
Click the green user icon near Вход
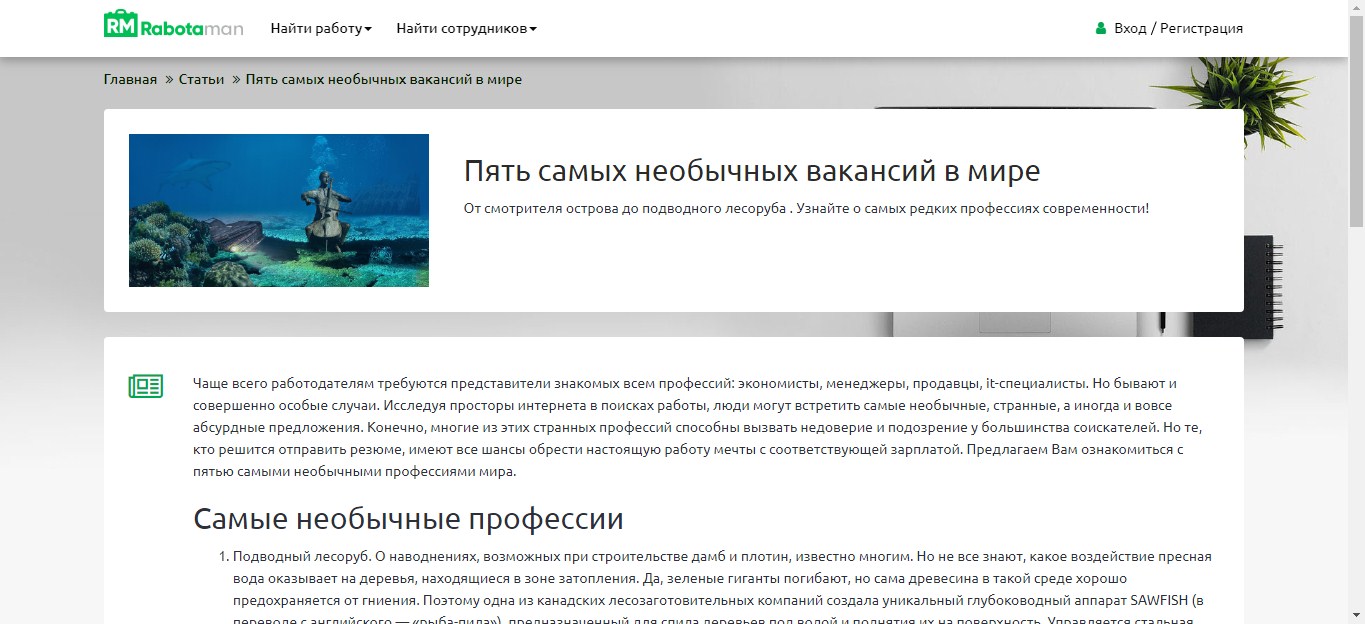[1101, 28]
